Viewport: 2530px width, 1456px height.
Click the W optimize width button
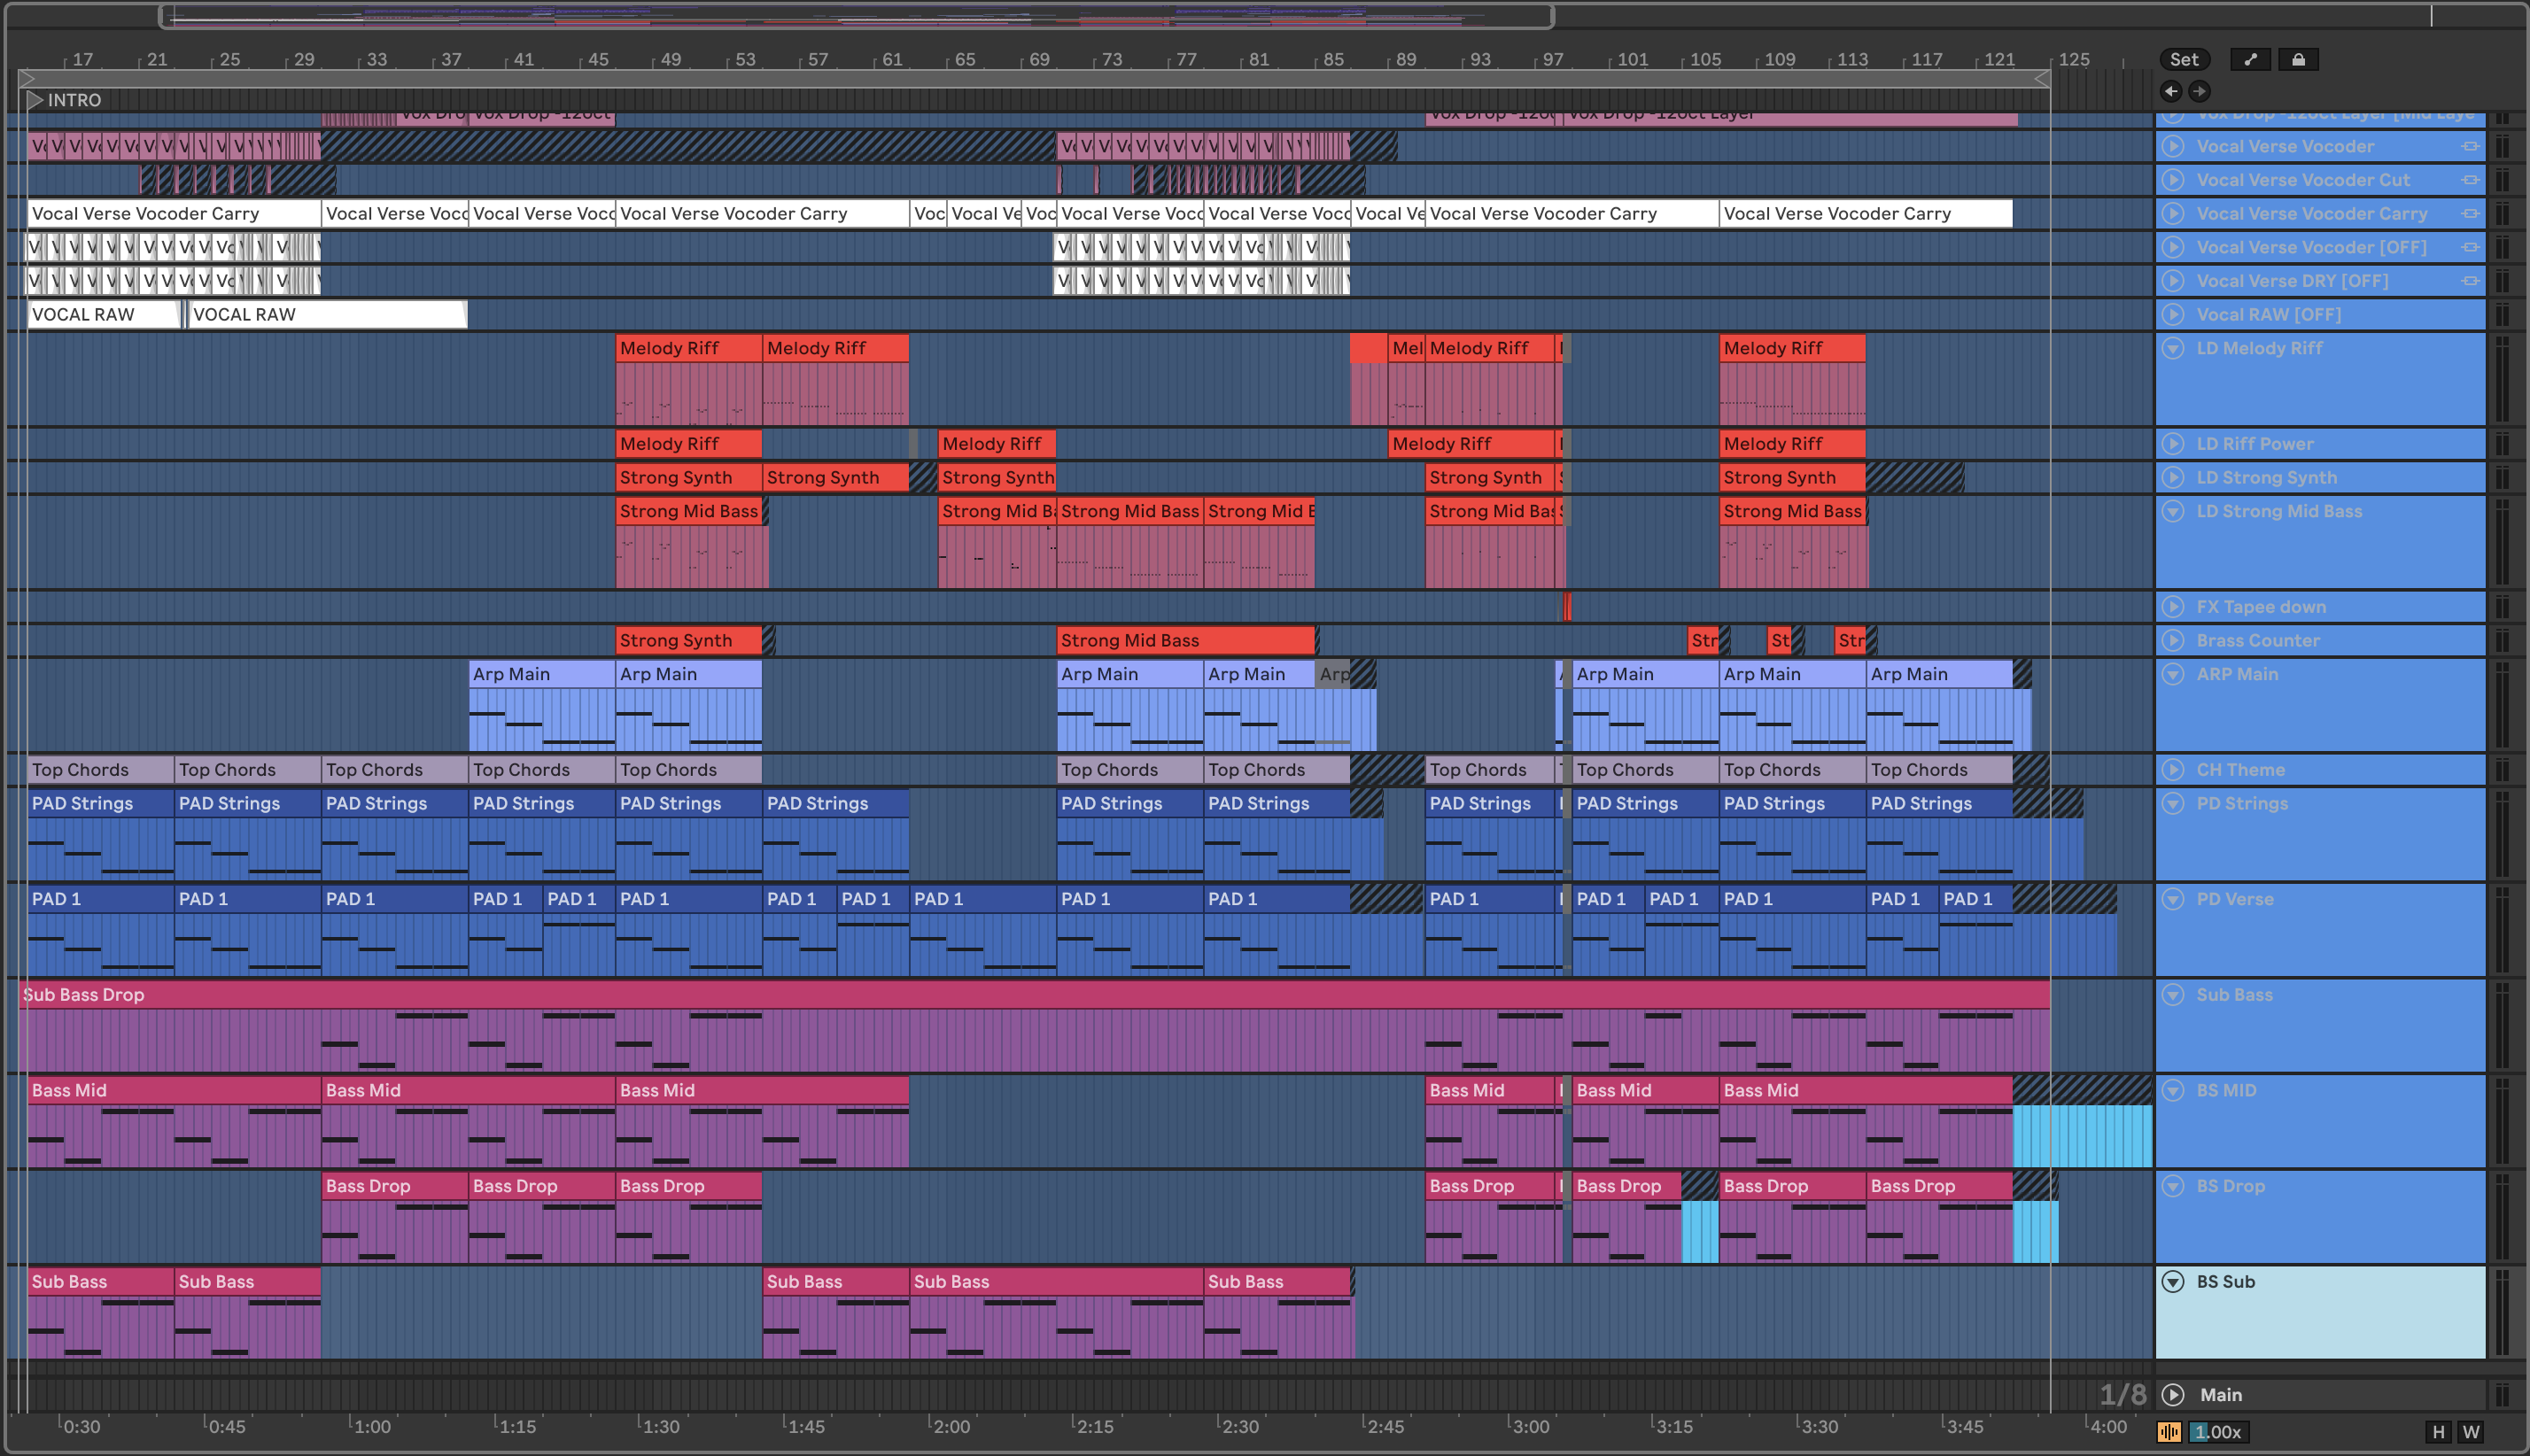tap(2471, 1432)
